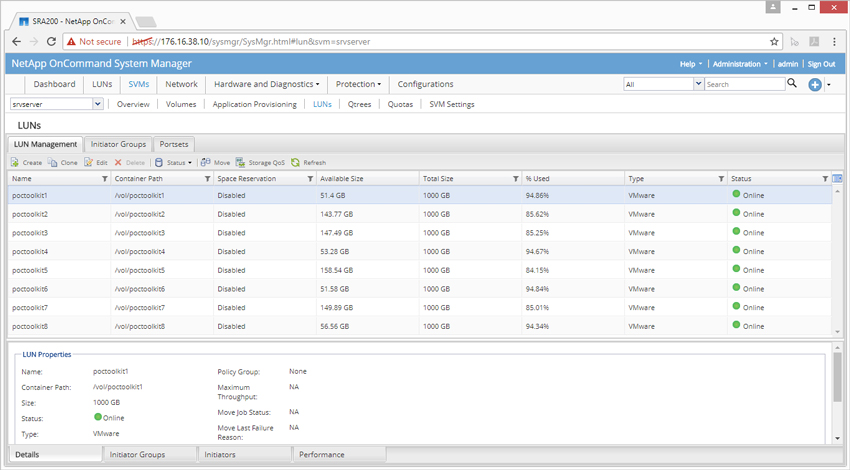This screenshot has width=850, height=470.
Task: Select the poctoolkit5 LUN name
Action: [30, 270]
